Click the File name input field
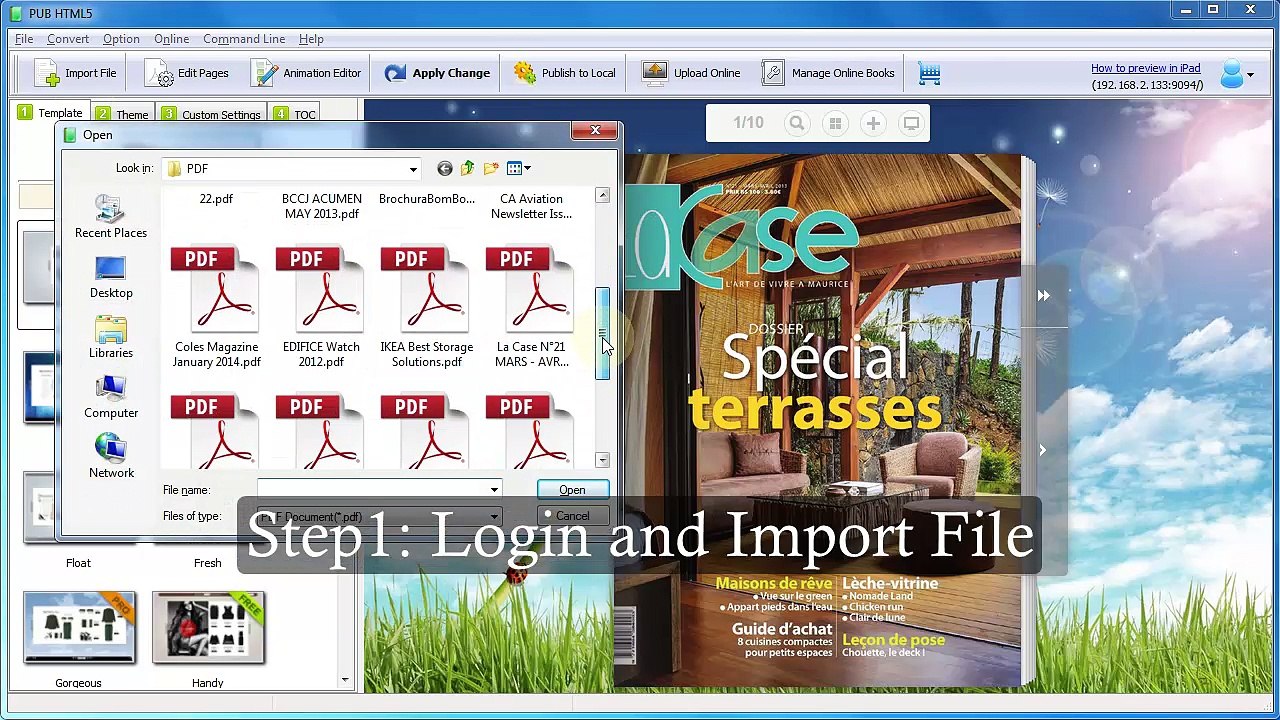The image size is (1280, 720). click(x=372, y=490)
